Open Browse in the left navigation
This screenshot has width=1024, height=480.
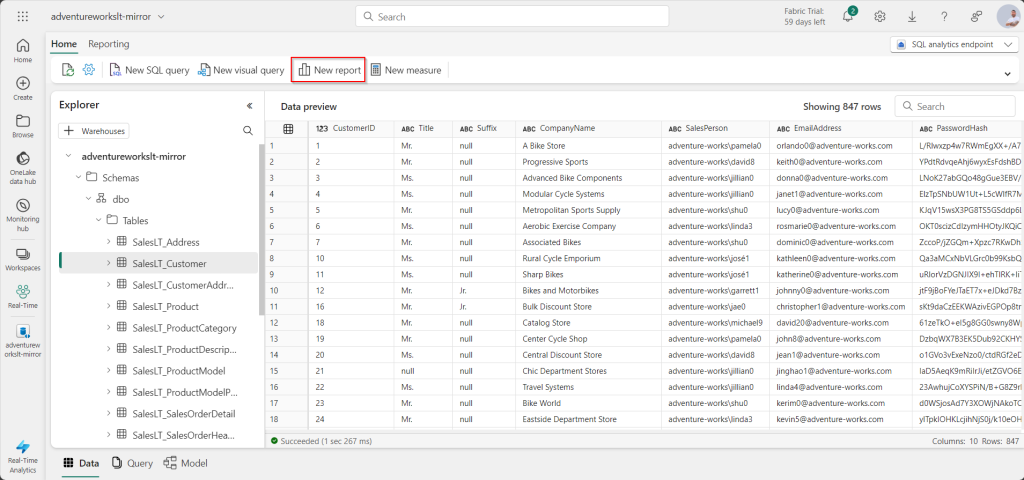coord(23,127)
